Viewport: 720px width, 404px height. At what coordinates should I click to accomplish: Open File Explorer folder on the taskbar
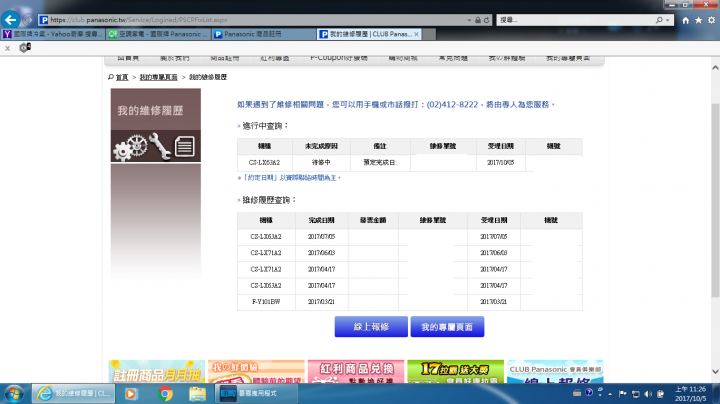[x=197, y=394]
